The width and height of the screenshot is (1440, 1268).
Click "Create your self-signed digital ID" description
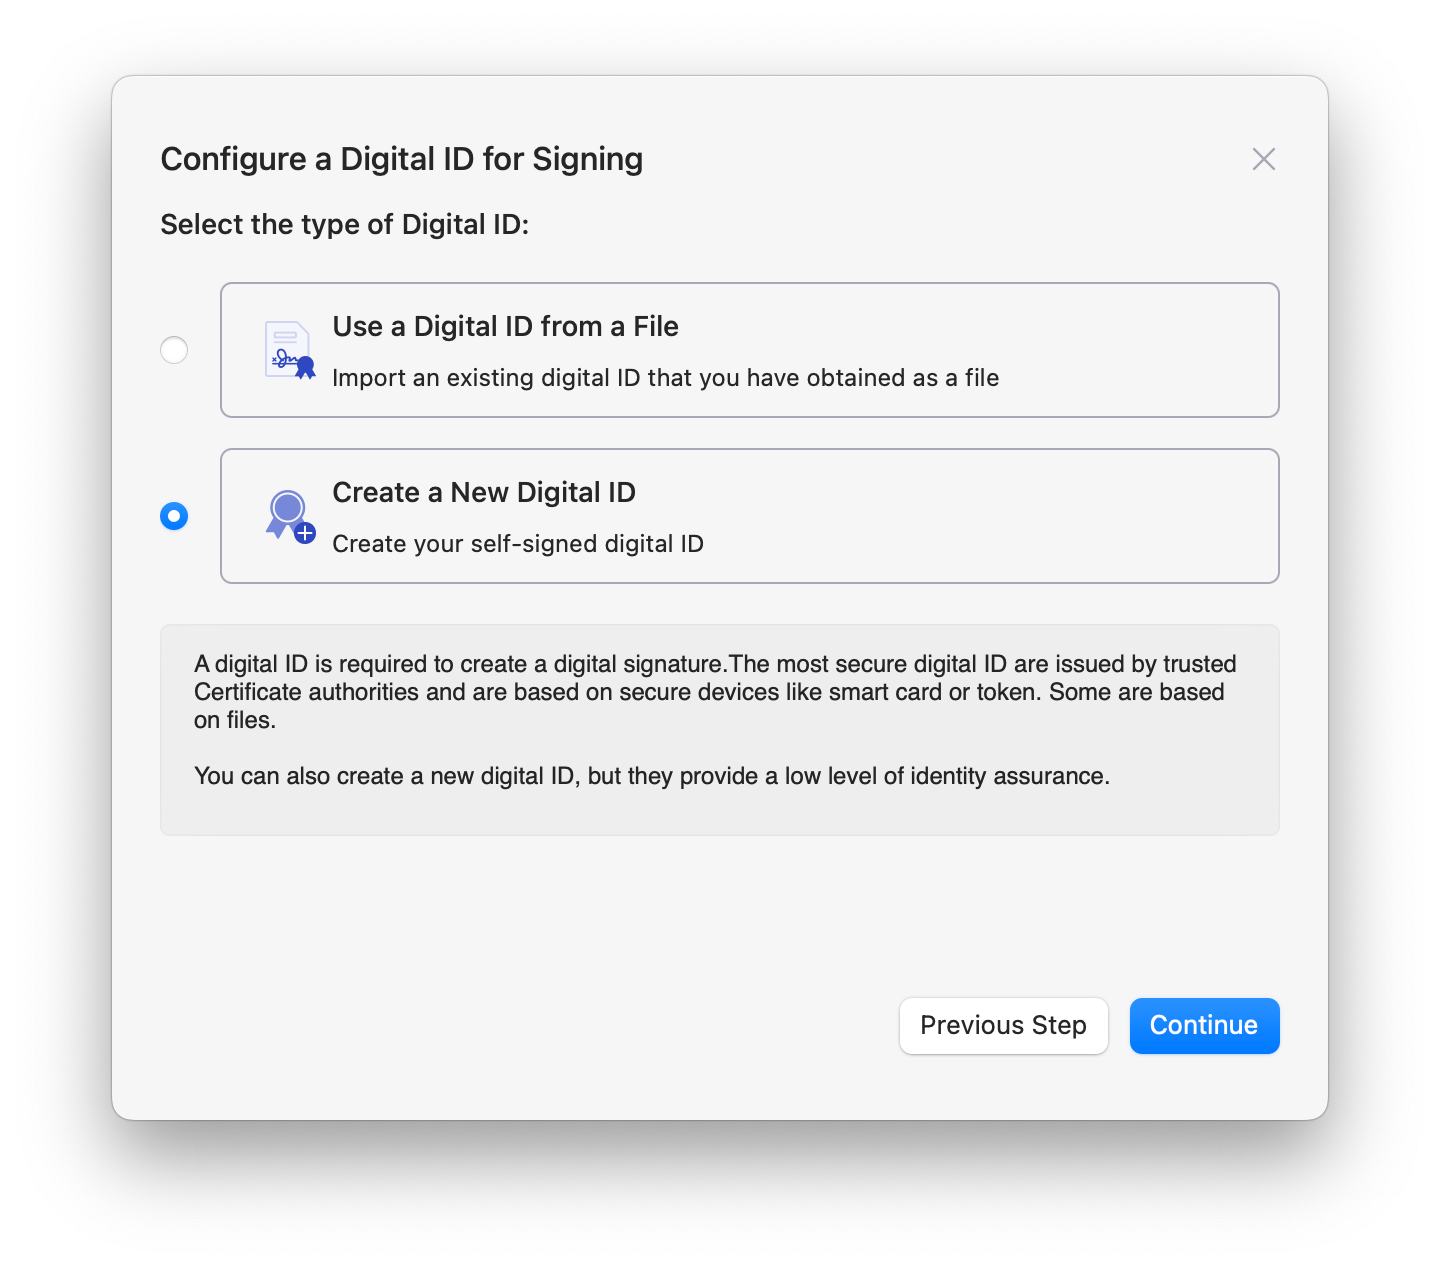tap(518, 544)
